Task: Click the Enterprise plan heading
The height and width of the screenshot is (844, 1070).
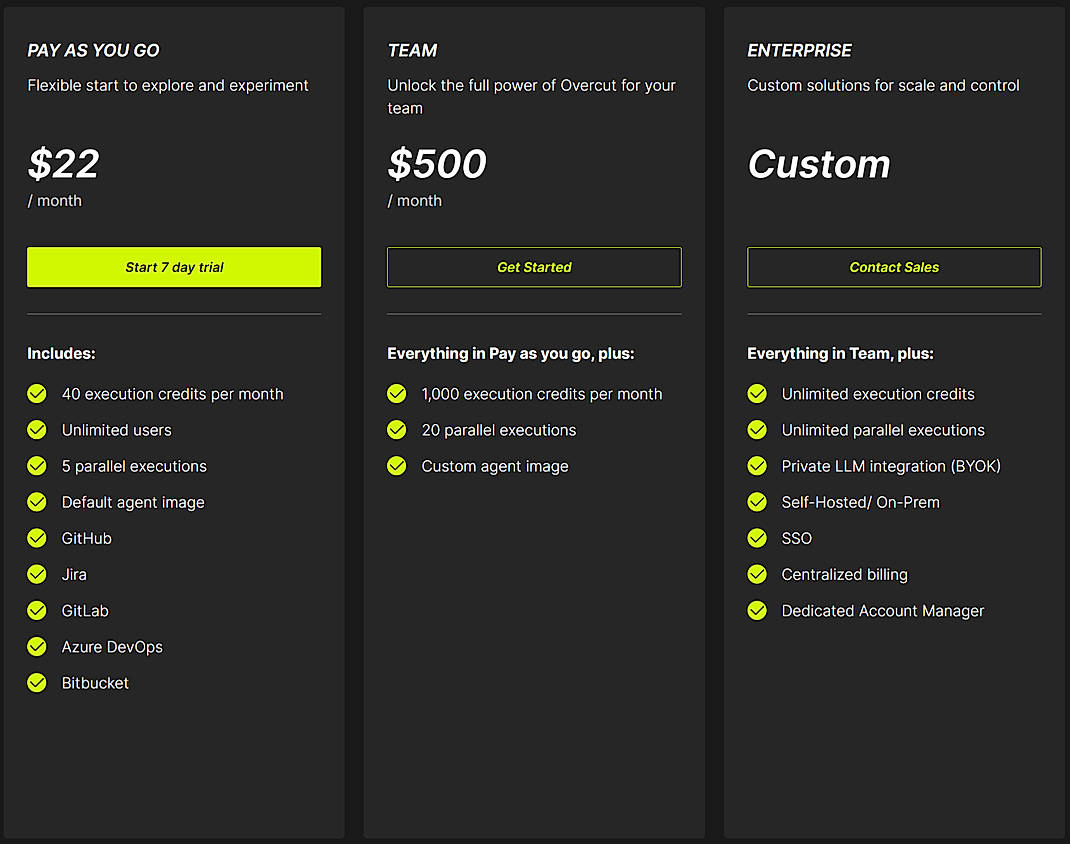Action: click(800, 50)
